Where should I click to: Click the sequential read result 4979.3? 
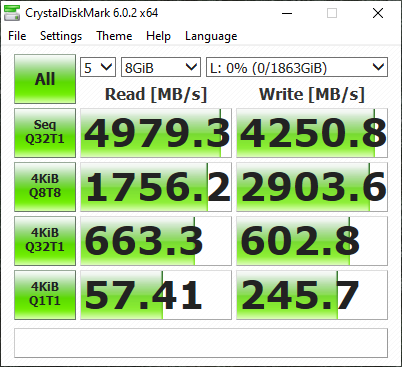(156, 133)
